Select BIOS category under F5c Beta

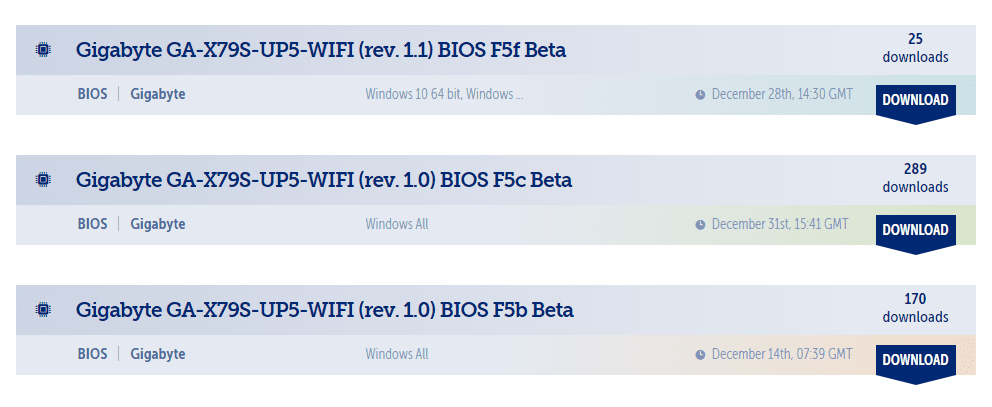point(92,224)
